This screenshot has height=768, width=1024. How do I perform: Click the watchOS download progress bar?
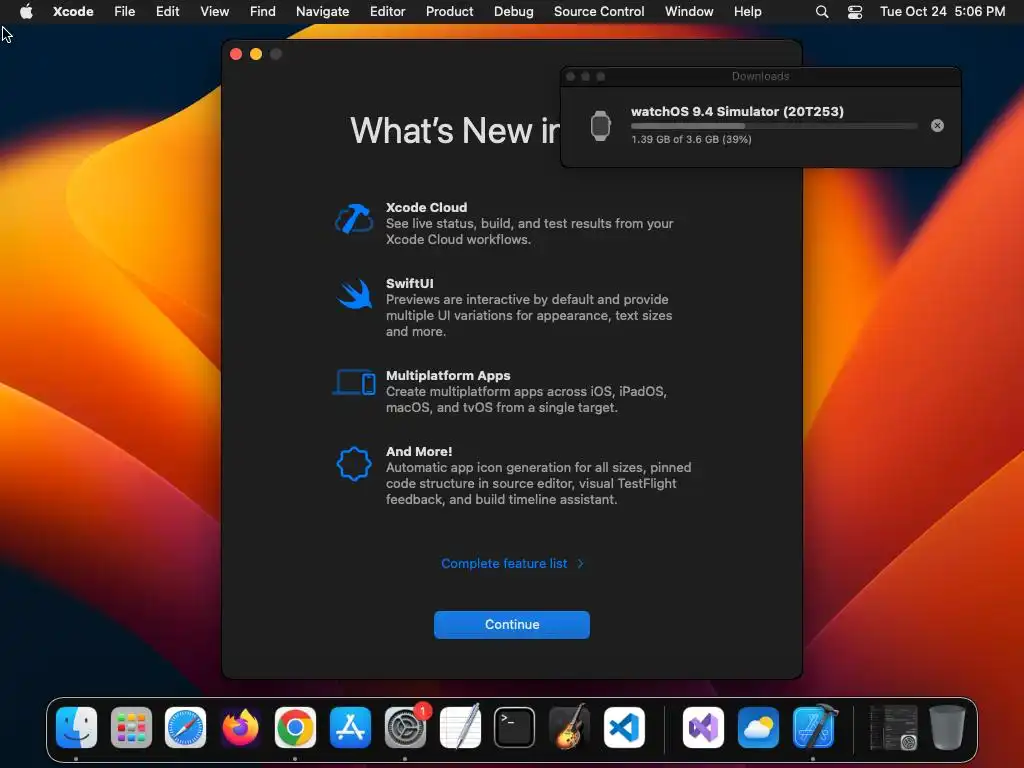[x=774, y=126]
